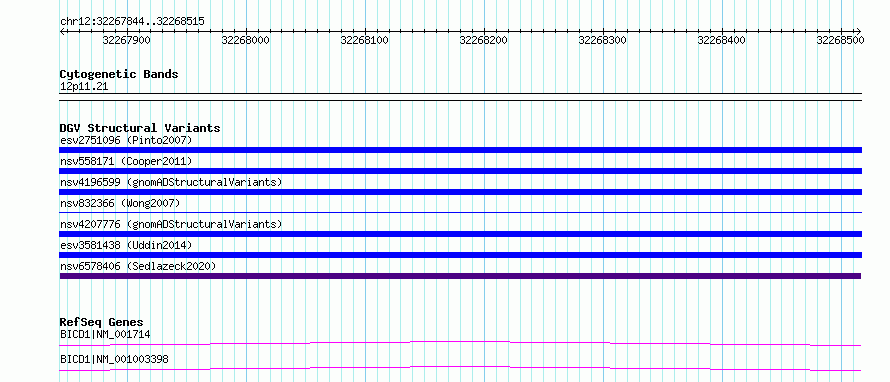
Task: Click the nsv6578406 (Sedlazeck2020) label
Action: (x=138, y=266)
